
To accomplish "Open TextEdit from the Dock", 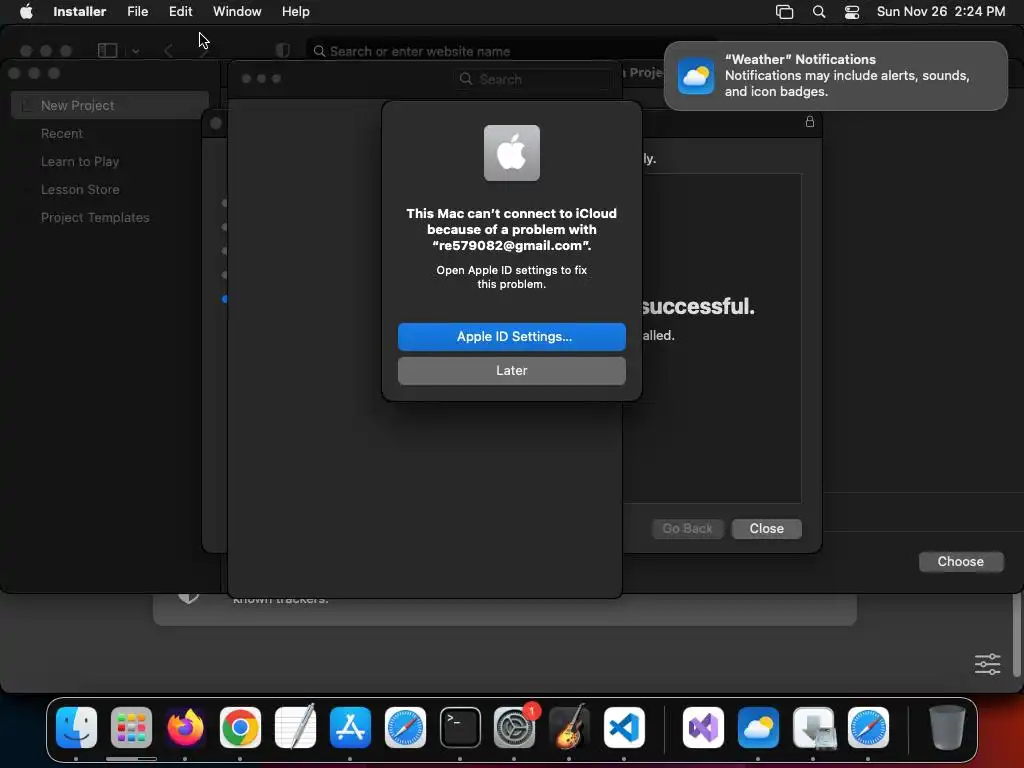I will tap(295, 727).
